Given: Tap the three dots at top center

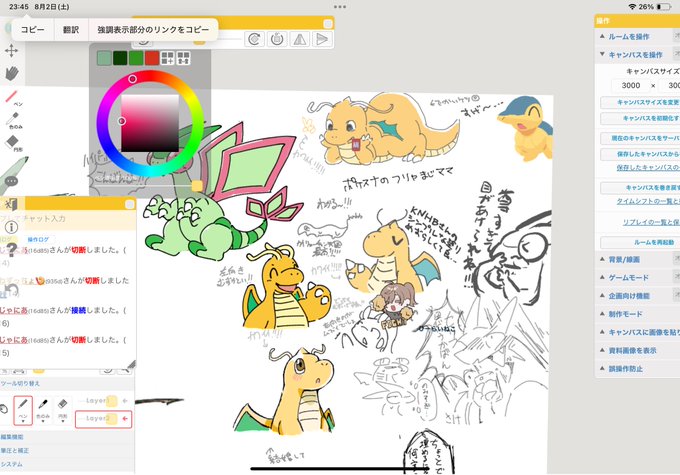Looking at the screenshot, I should pyautogui.click(x=340, y=7).
